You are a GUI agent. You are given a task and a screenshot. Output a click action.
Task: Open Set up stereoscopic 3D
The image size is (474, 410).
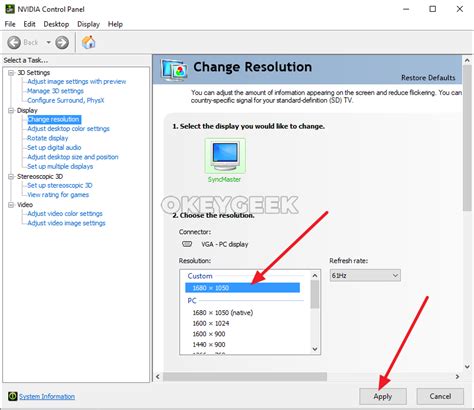click(60, 185)
